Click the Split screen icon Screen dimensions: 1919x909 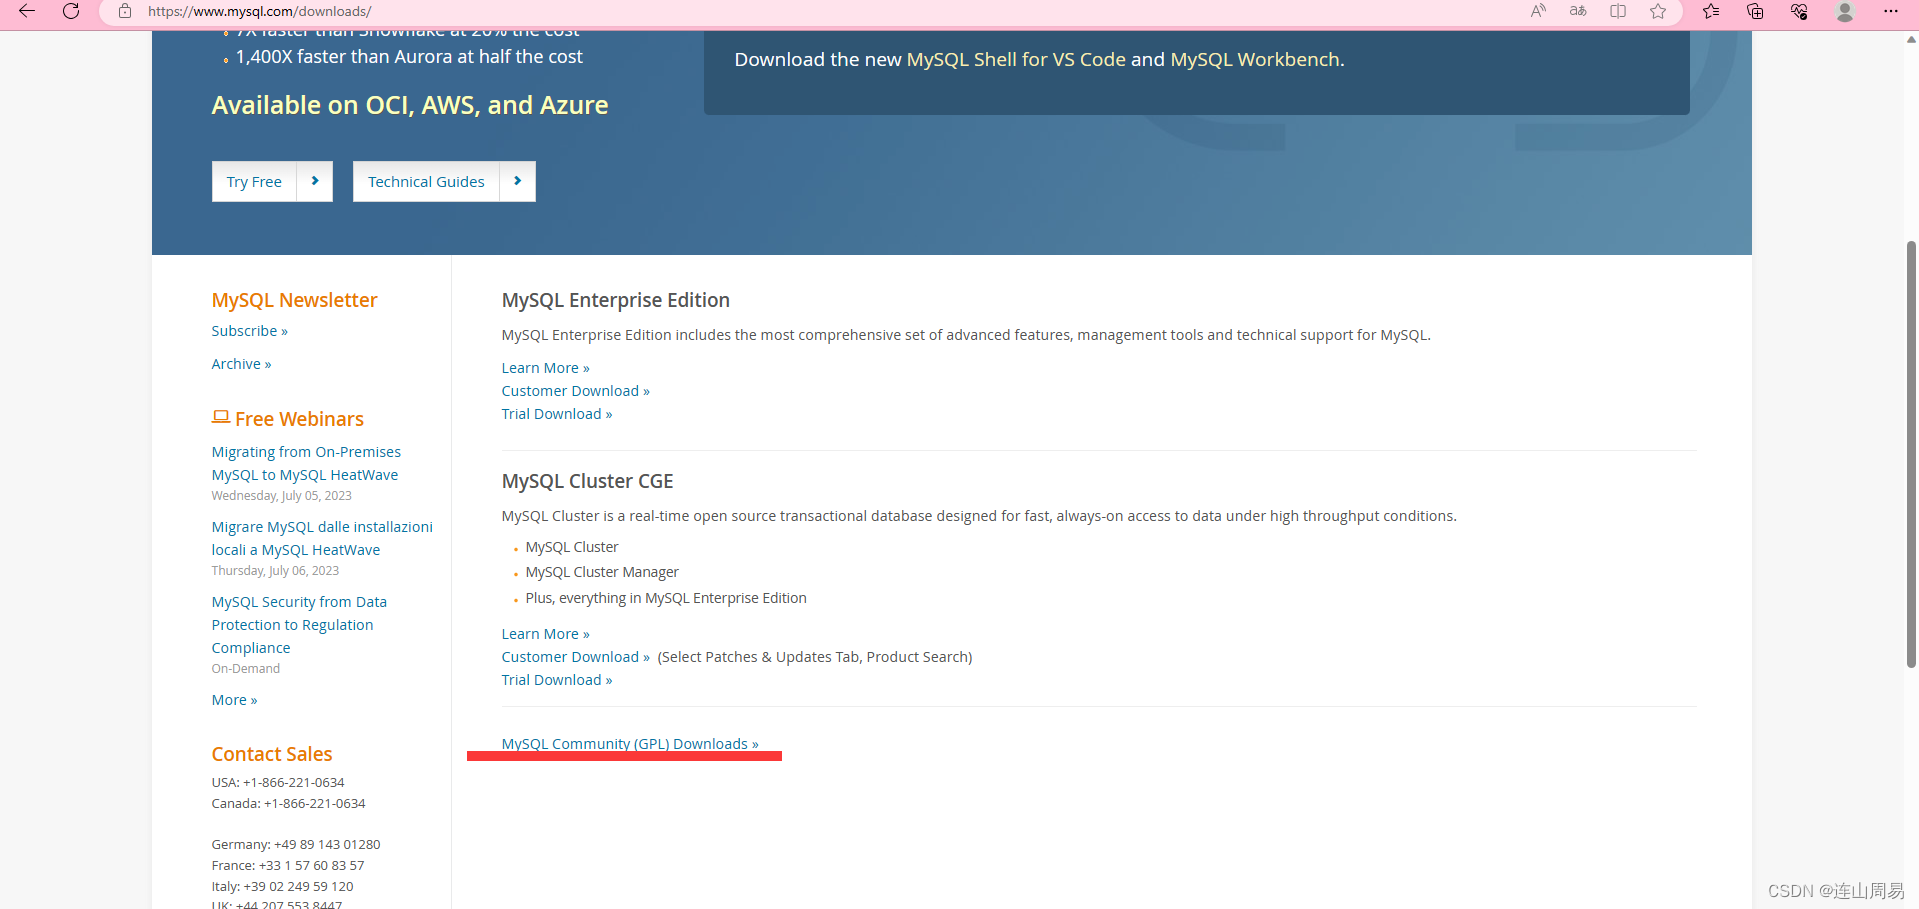(1618, 11)
